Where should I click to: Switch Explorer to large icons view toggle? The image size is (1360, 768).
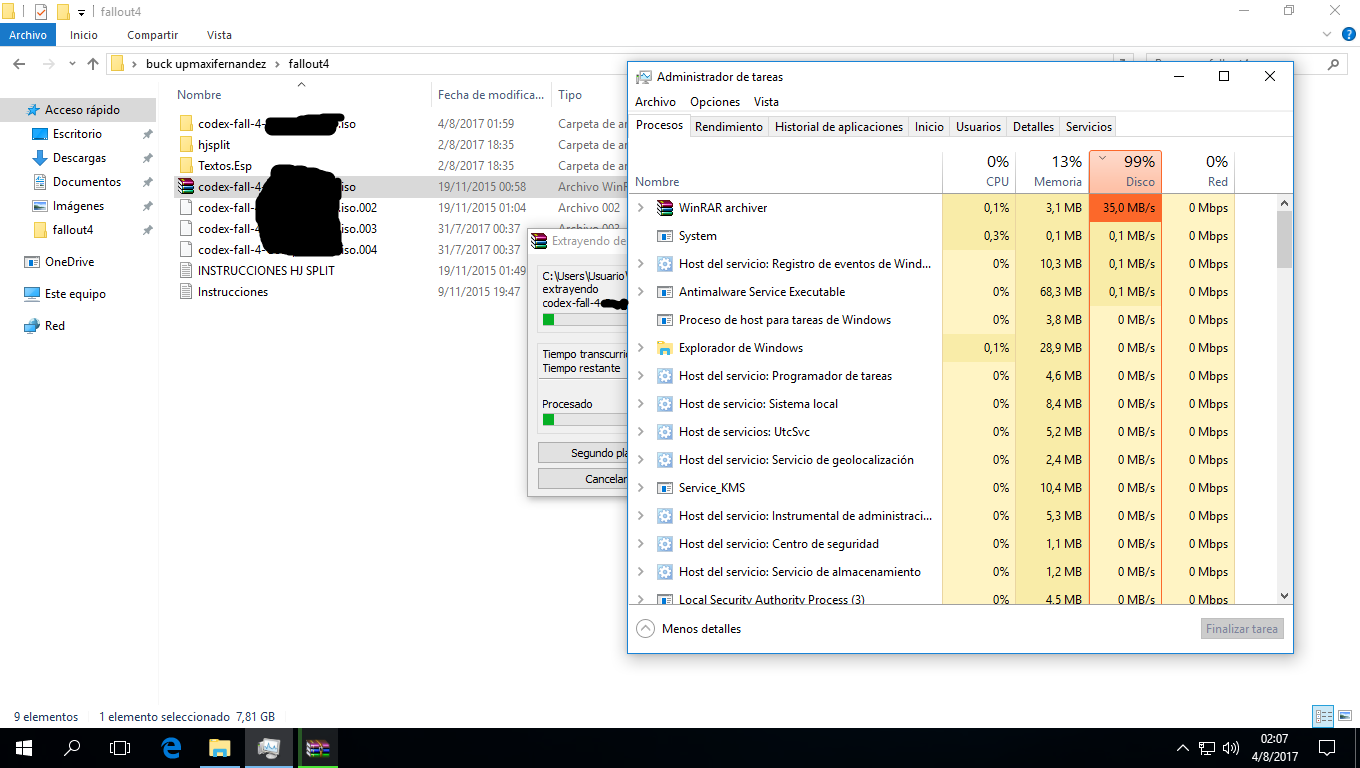coord(1343,716)
